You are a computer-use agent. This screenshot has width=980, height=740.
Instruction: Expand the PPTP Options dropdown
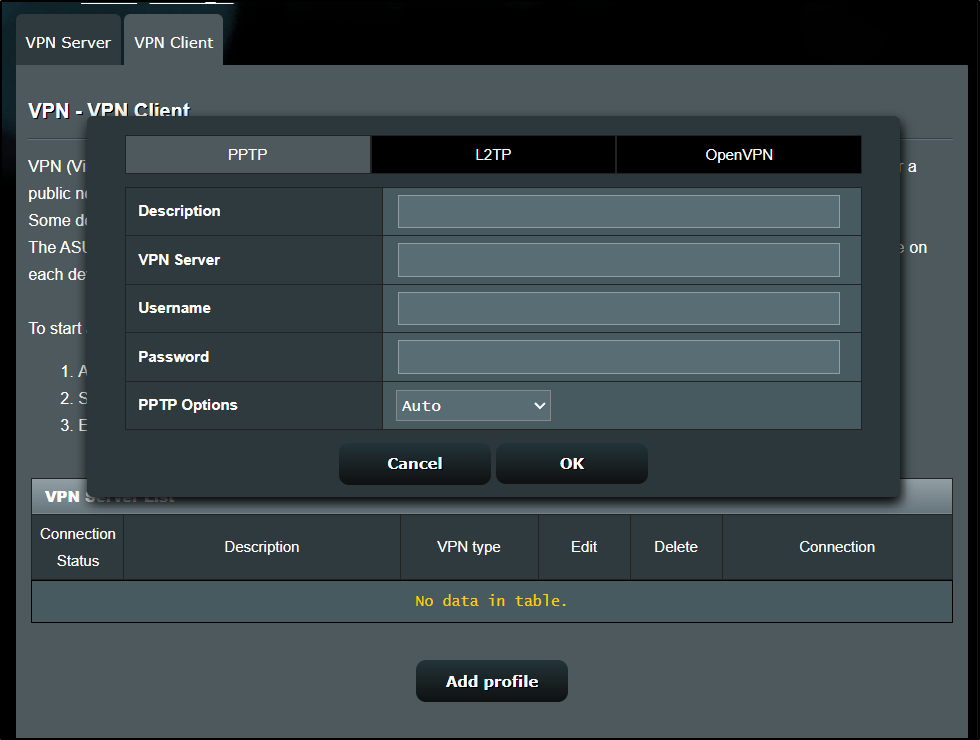coord(473,406)
